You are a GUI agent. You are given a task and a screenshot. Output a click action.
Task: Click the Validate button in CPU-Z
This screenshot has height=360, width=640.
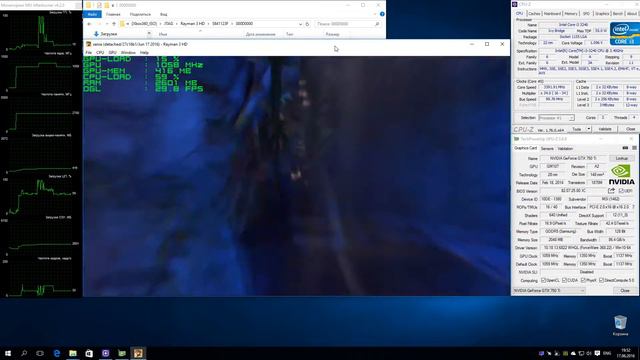(605, 129)
